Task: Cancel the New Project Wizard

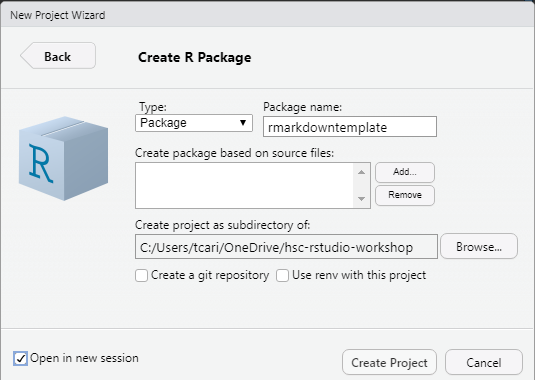Action: tap(483, 362)
